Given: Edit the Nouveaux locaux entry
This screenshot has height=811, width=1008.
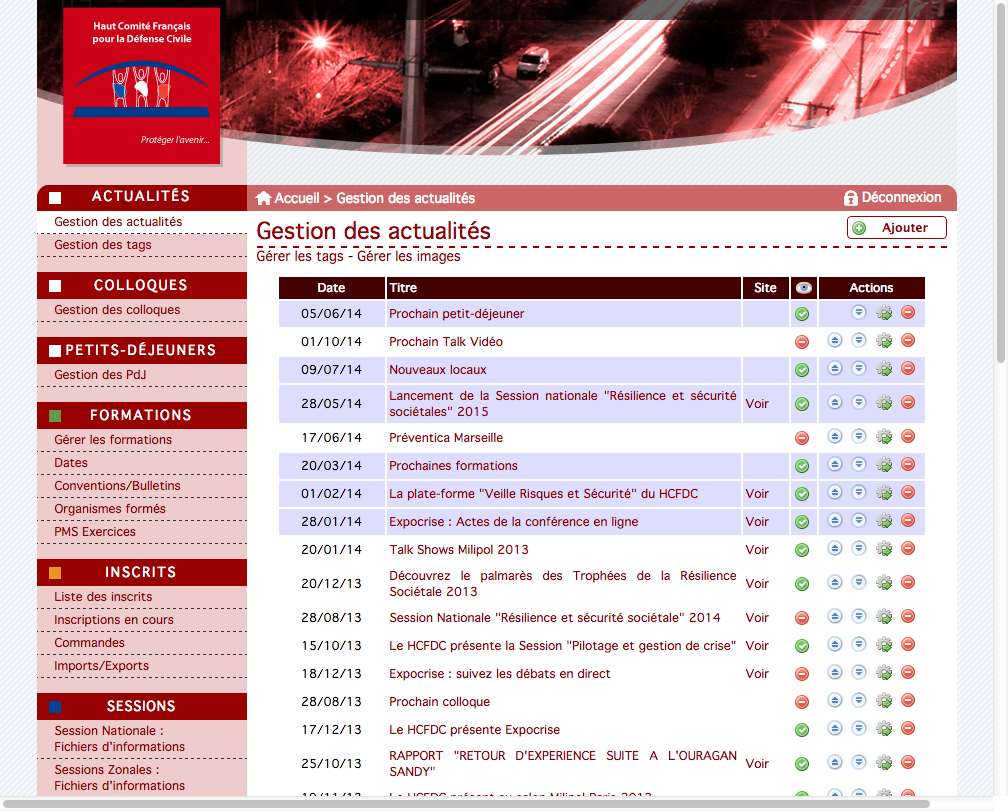Looking at the screenshot, I should pyautogui.click(x=885, y=369).
